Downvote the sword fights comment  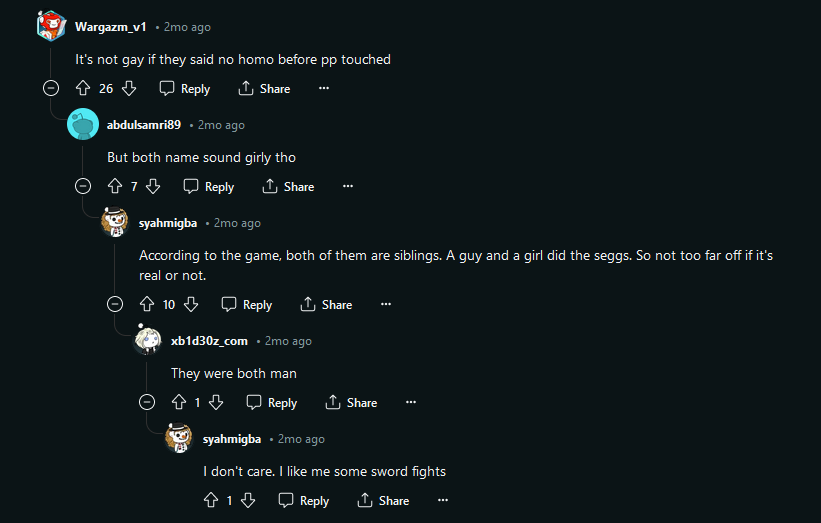[248, 500]
